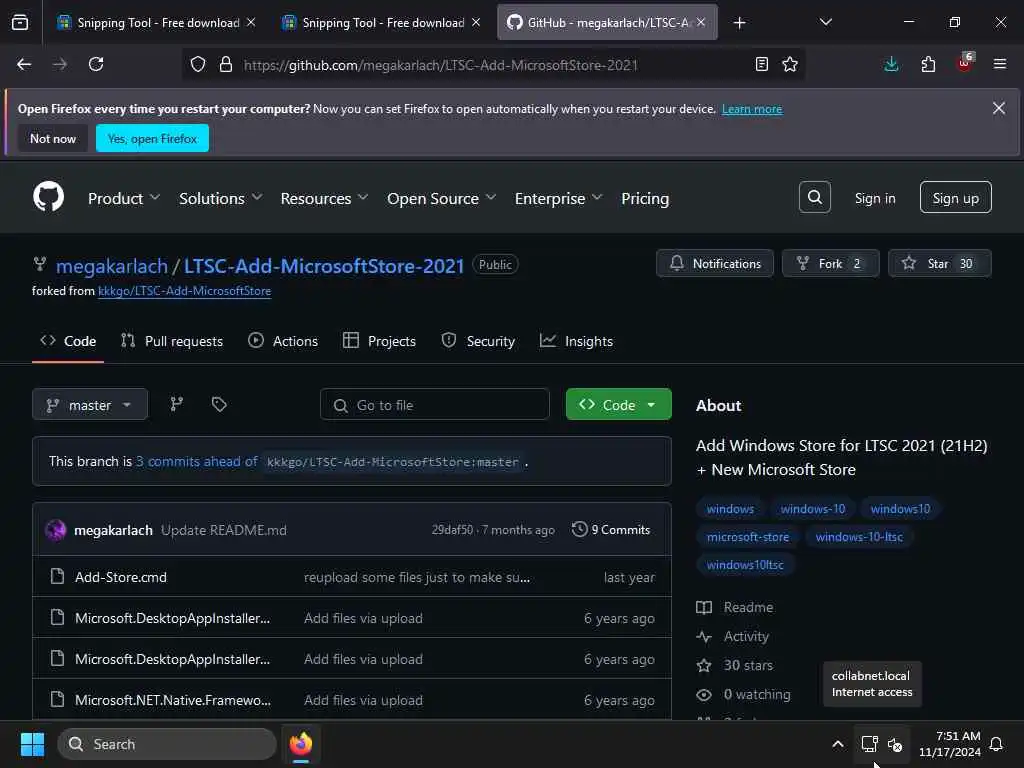This screenshot has width=1024, height=768.
Task: Open the windows-10-ltsc topic tag
Action: tap(859, 537)
